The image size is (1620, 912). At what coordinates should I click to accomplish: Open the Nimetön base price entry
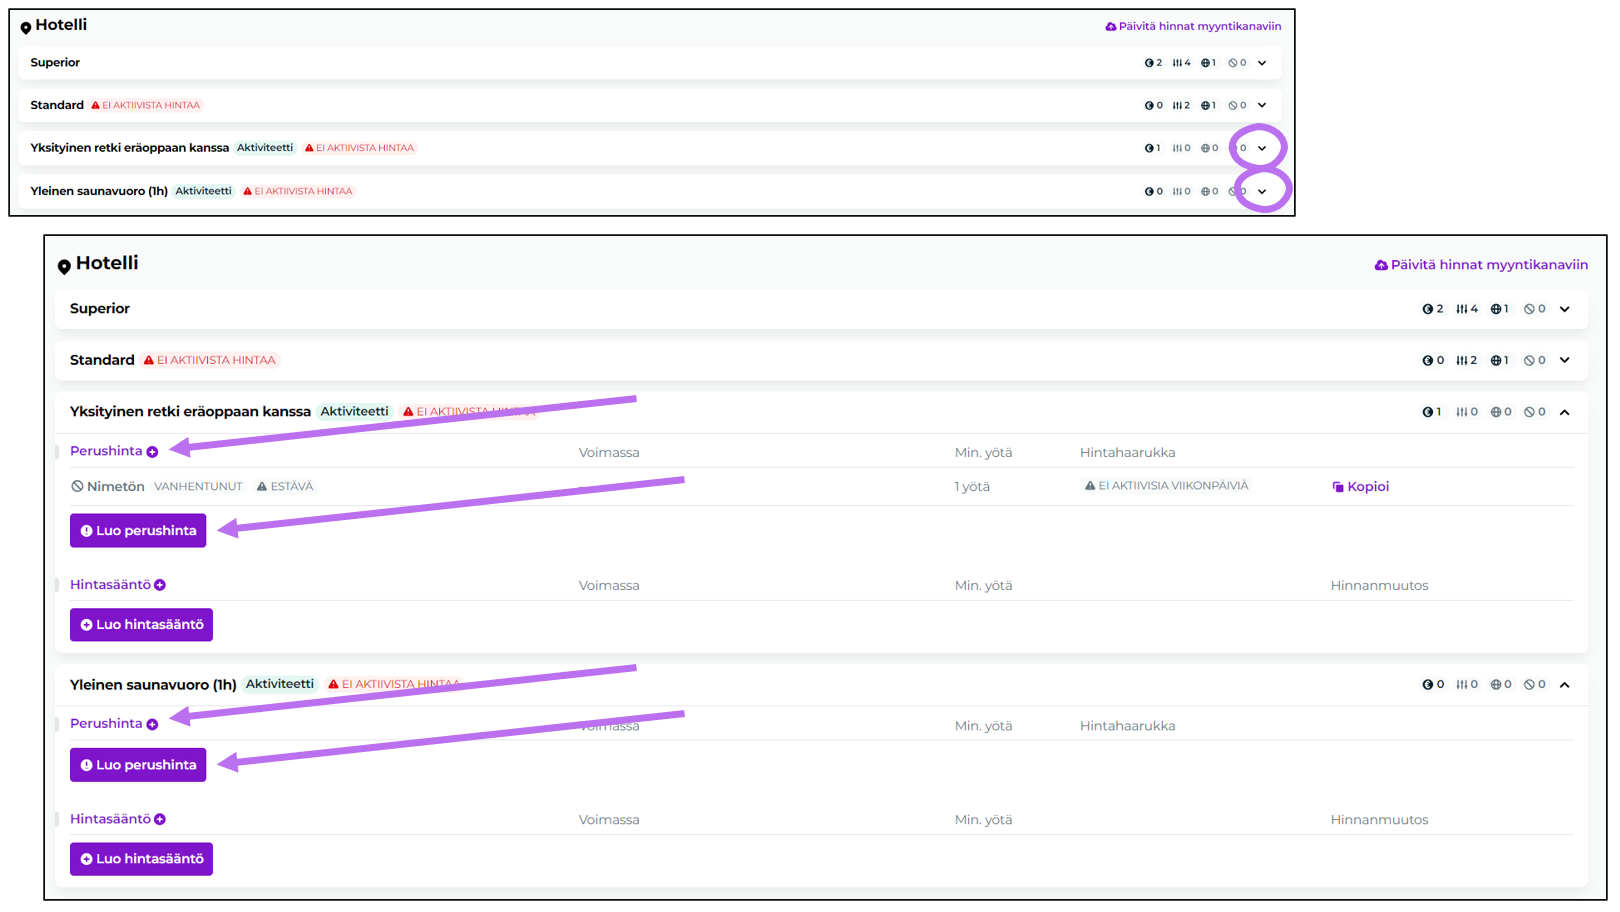click(116, 486)
